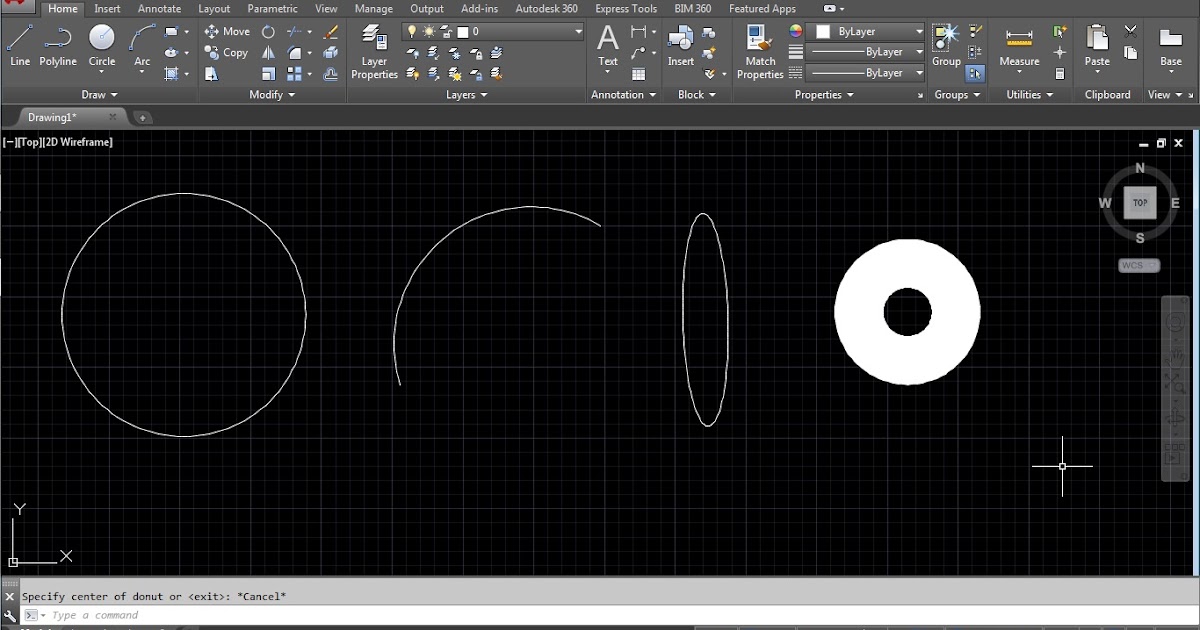Click the Move tool in Modify panel
This screenshot has height=630, width=1200.
(x=227, y=31)
